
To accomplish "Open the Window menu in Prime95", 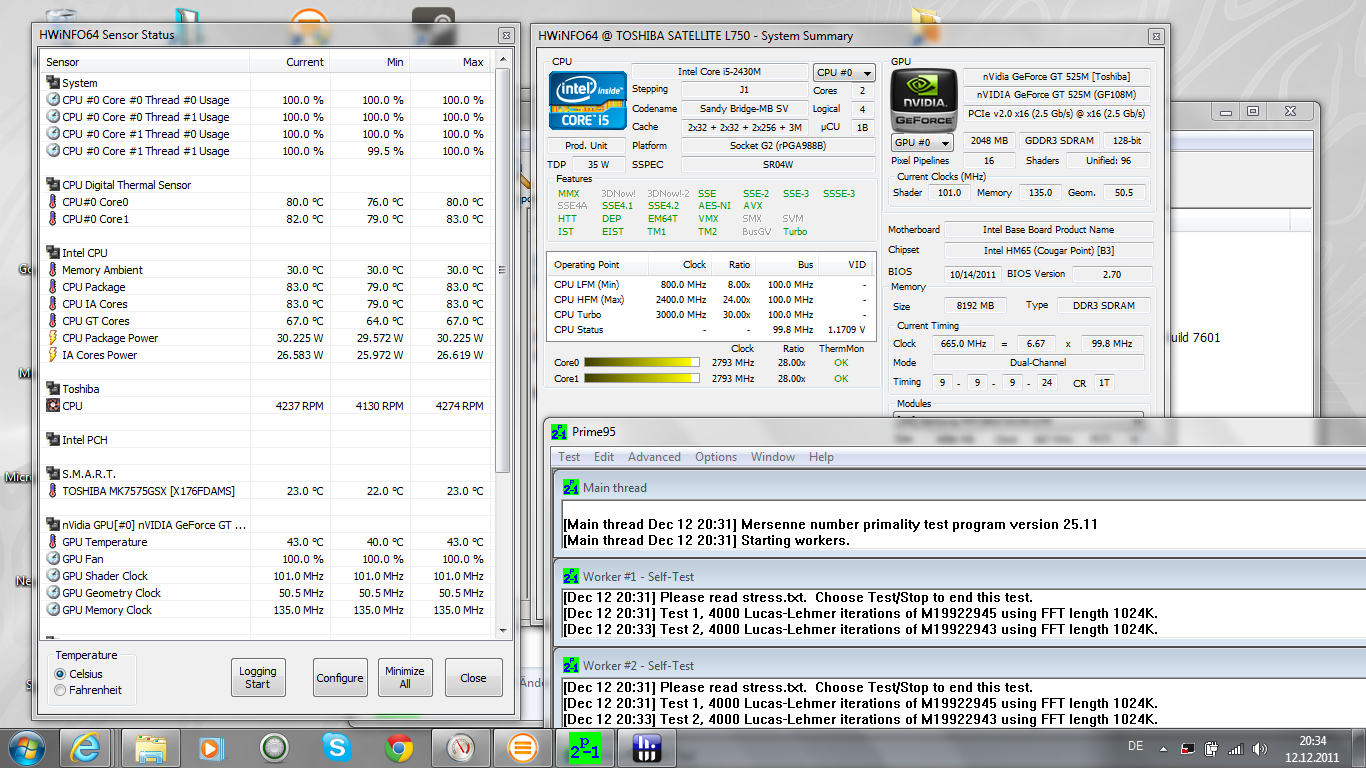I will [773, 457].
